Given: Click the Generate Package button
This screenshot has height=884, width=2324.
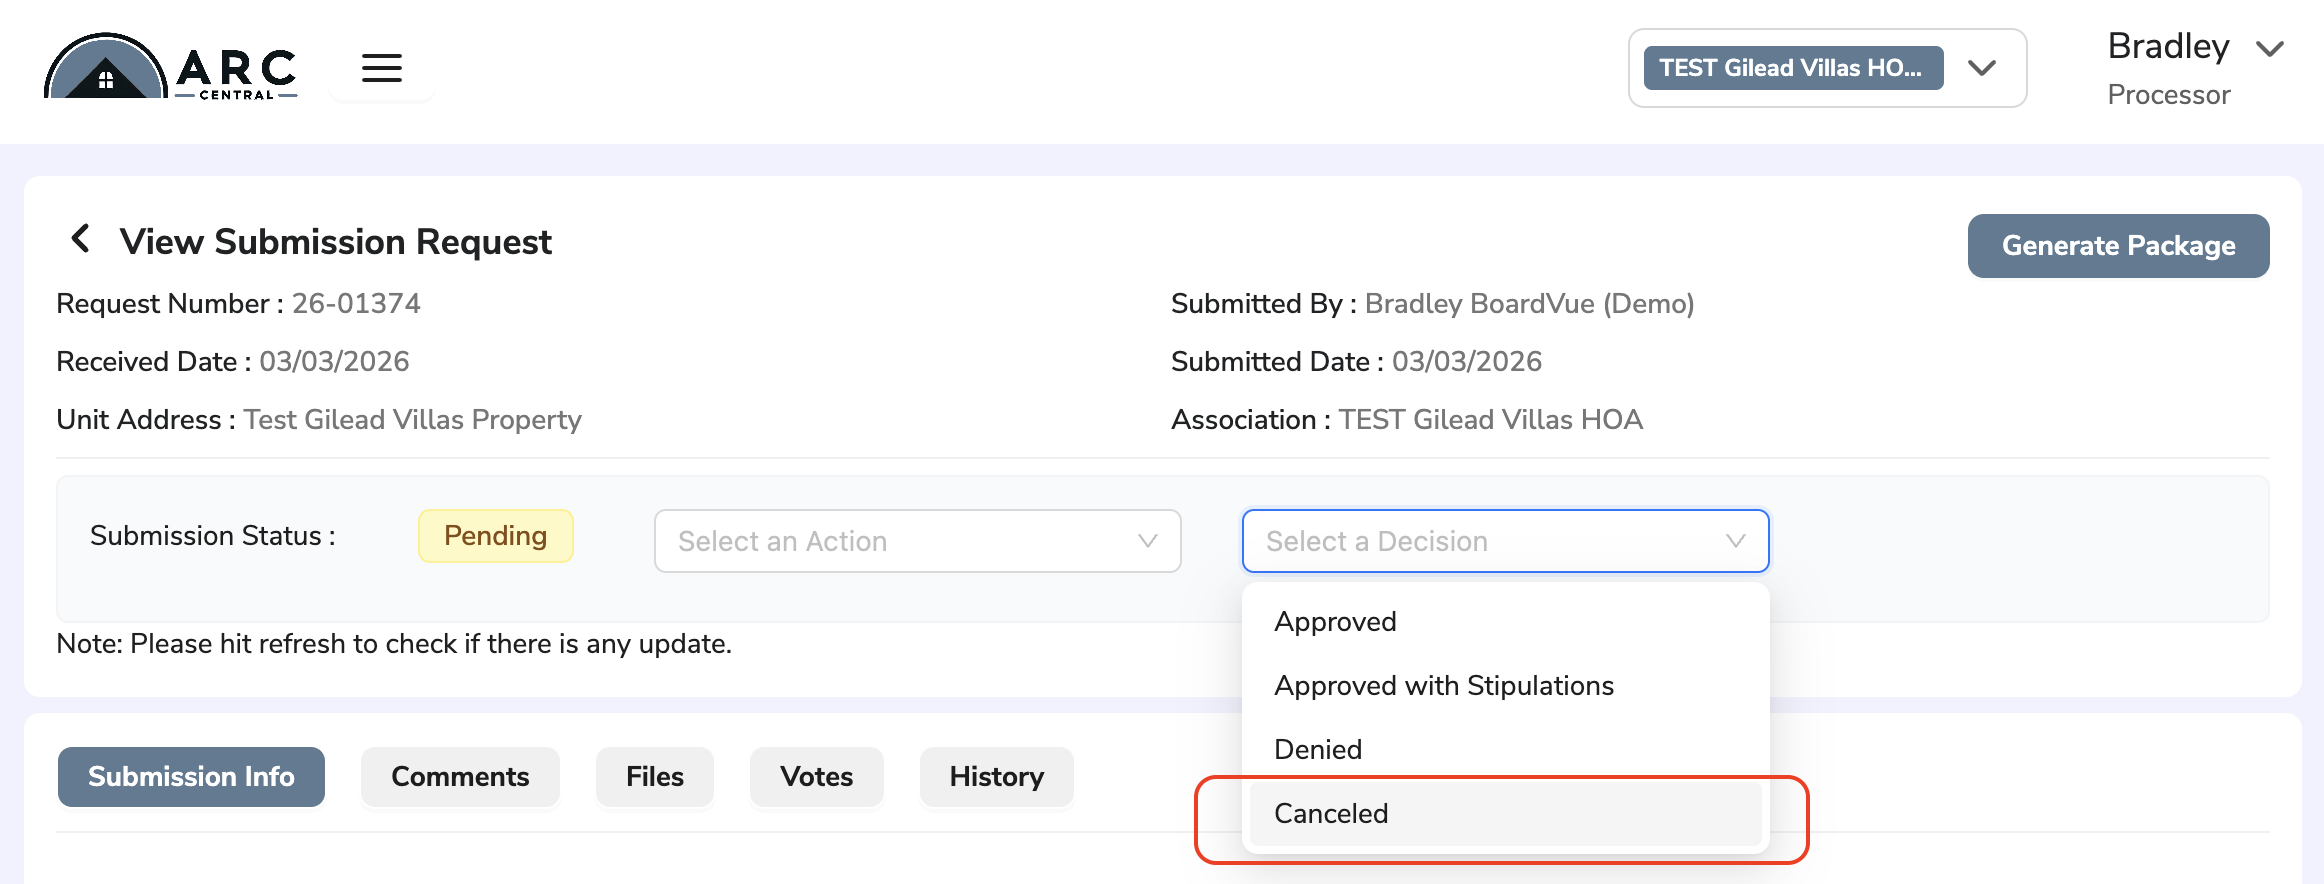Looking at the screenshot, I should point(2118,246).
